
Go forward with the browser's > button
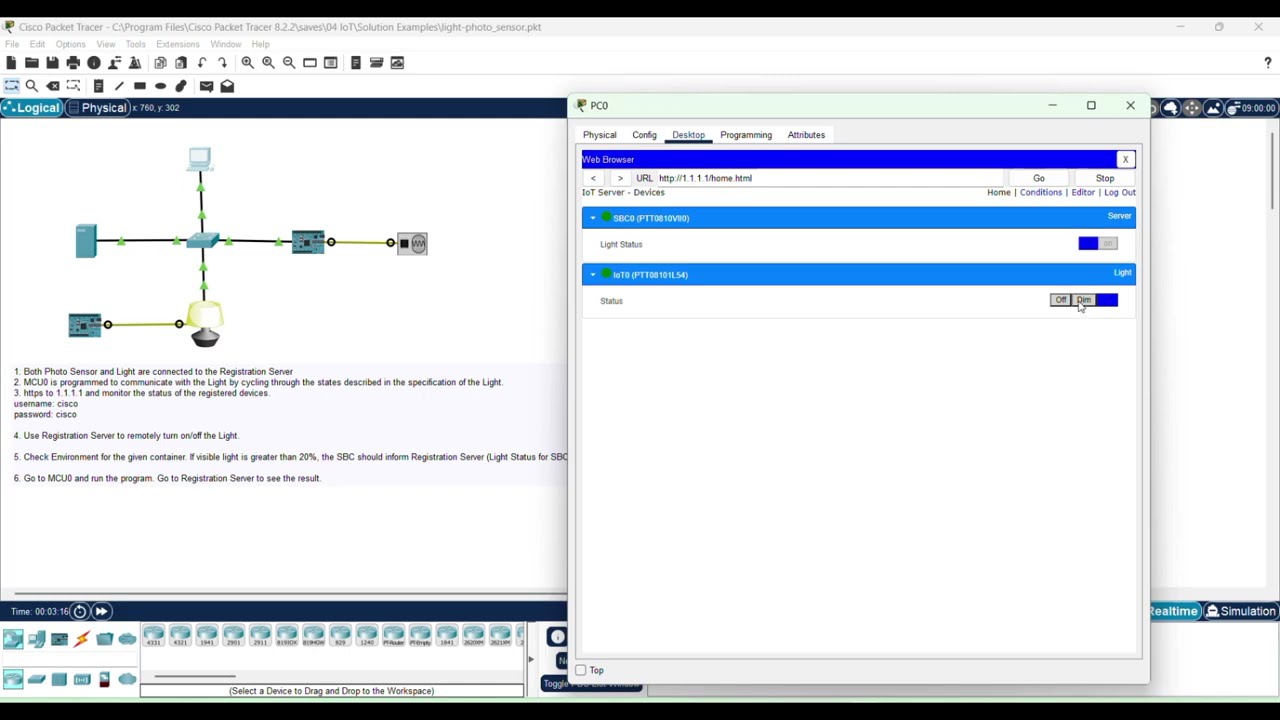click(x=620, y=178)
